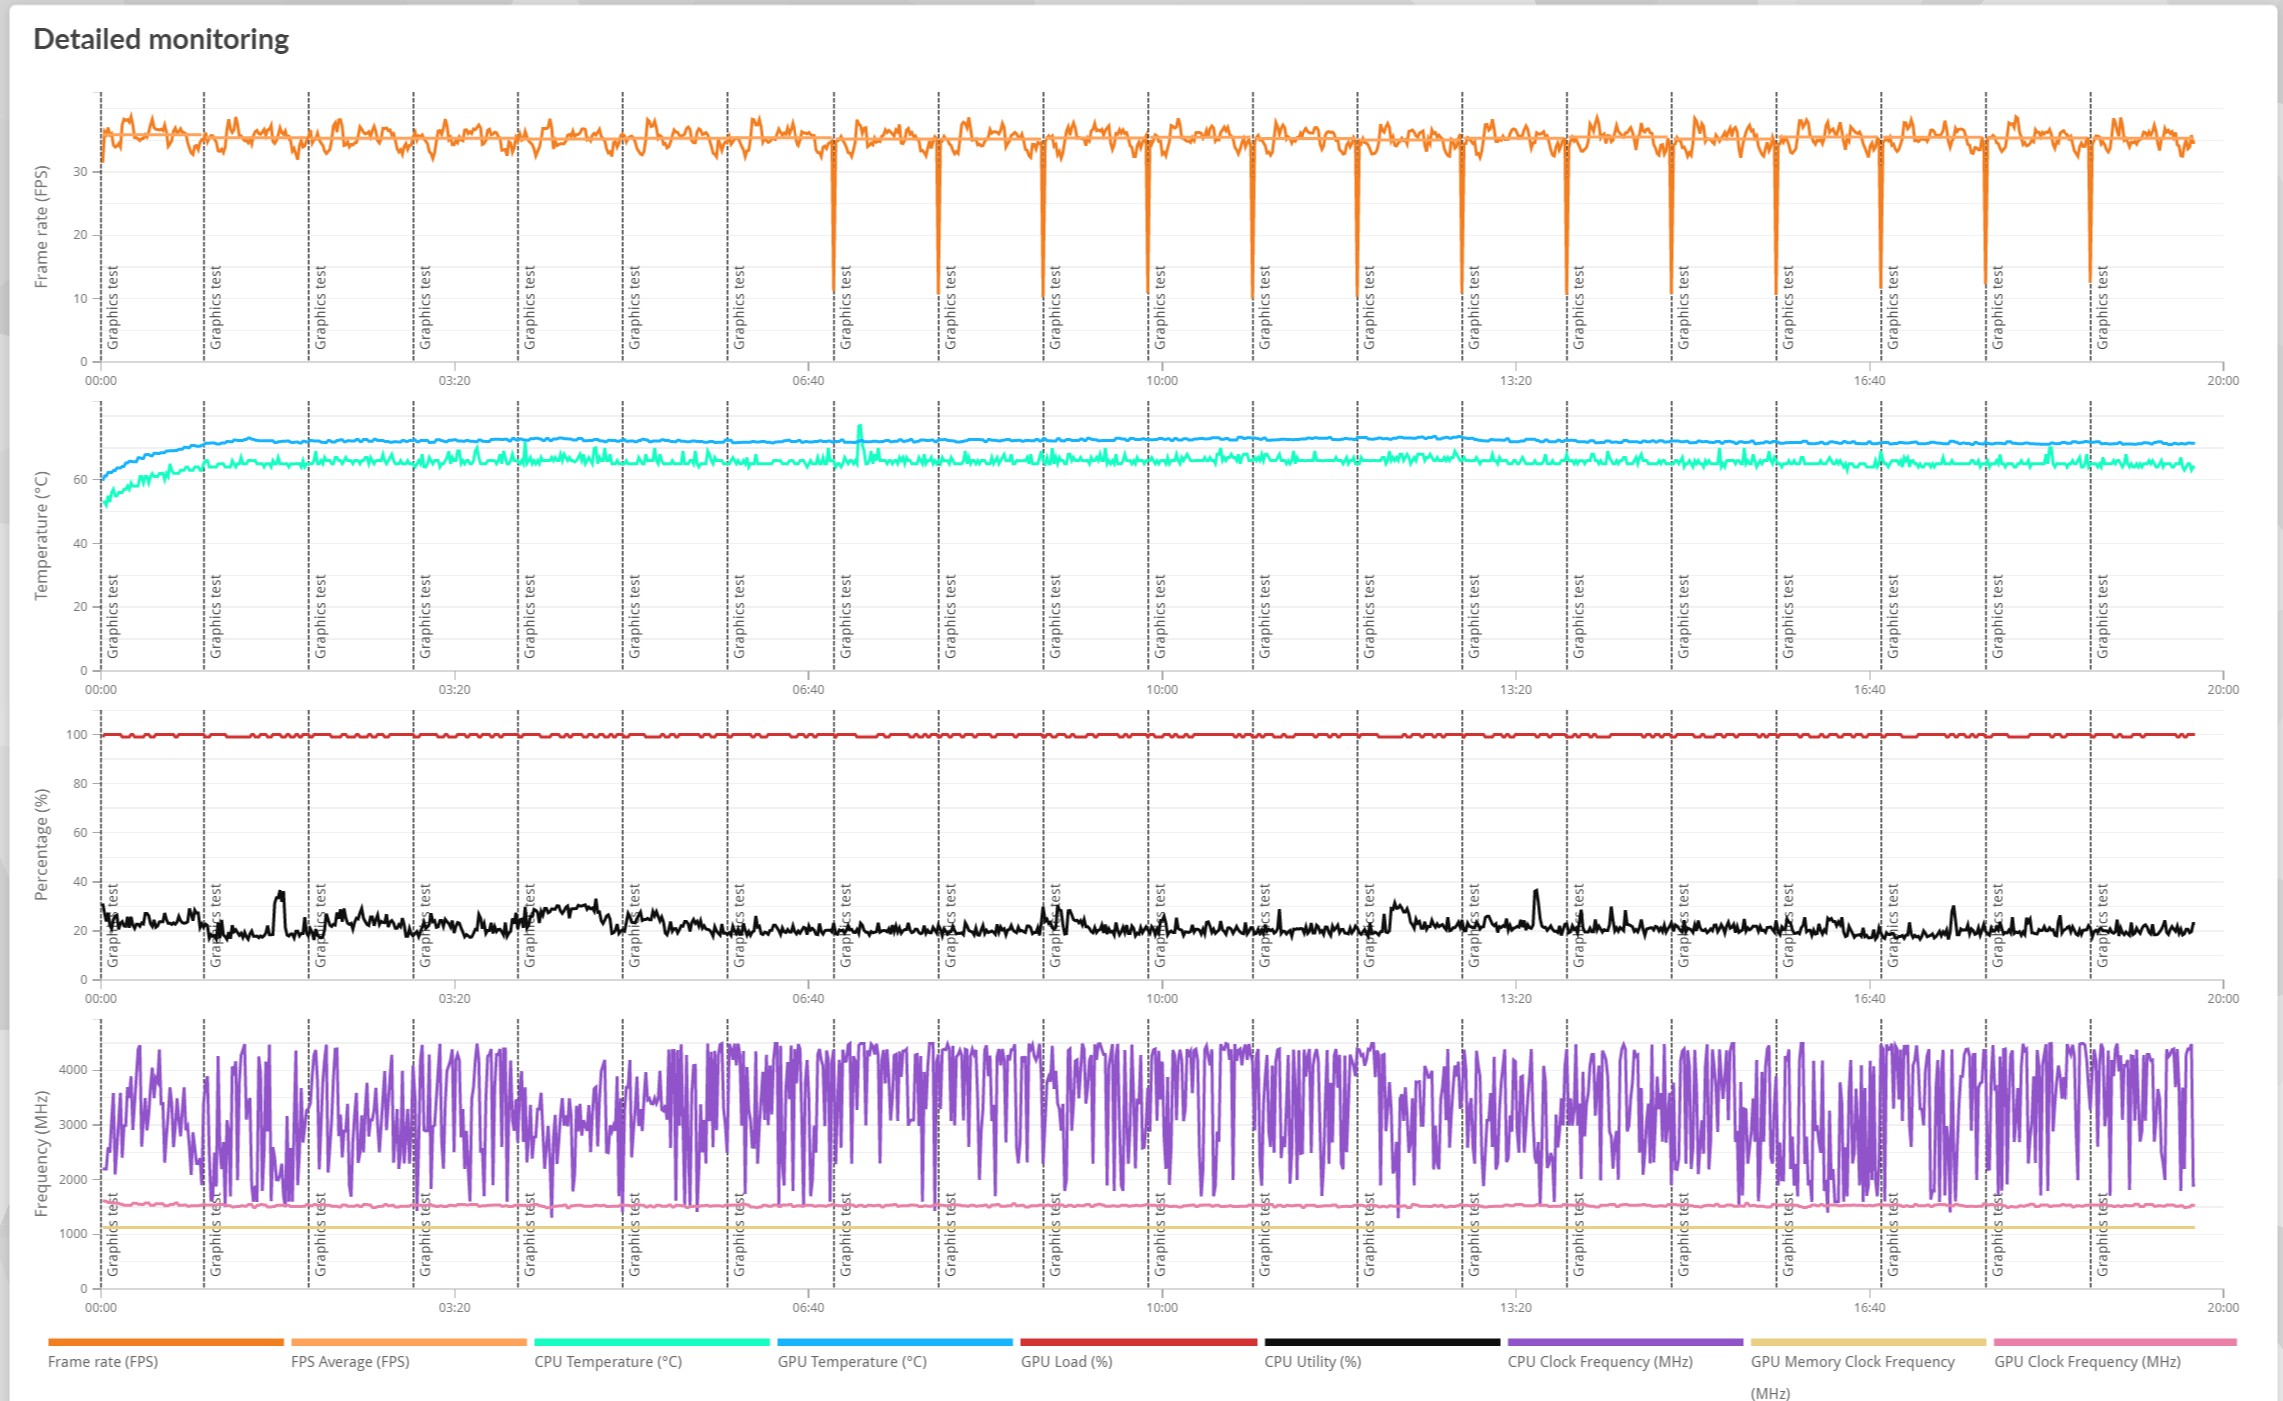
Task: Click the Temperature (°C) y-axis title
Action: (41, 536)
